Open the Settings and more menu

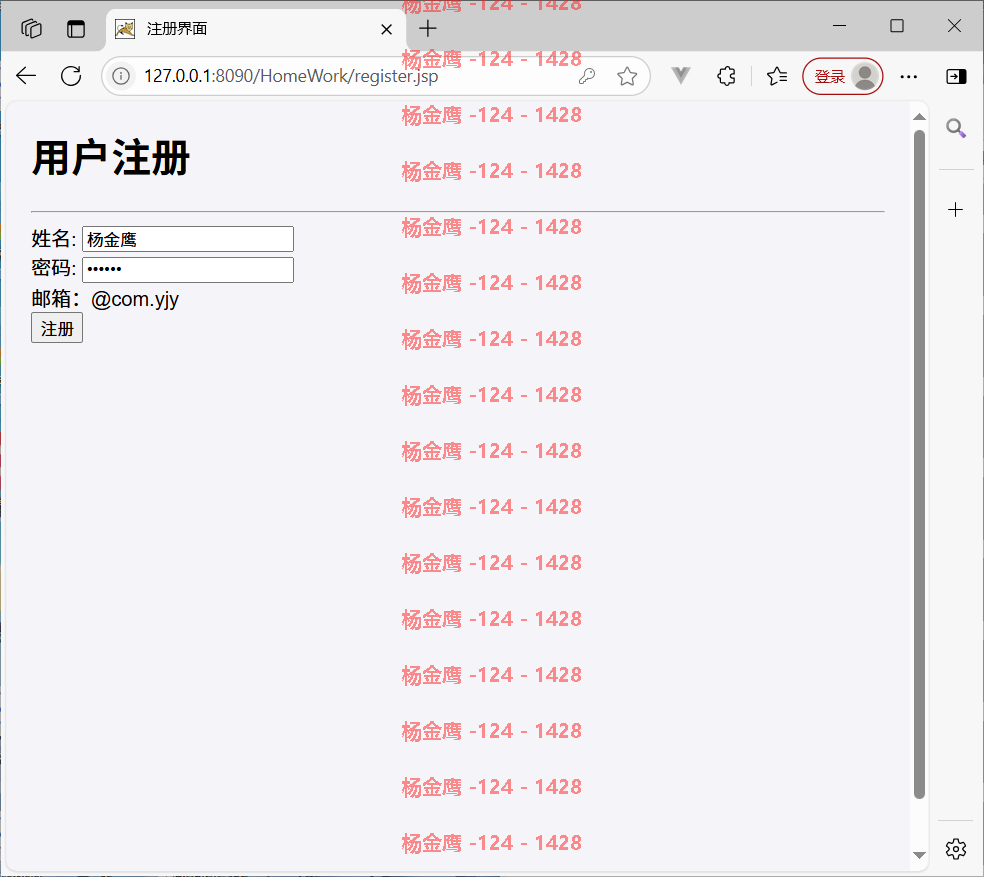pos(908,77)
